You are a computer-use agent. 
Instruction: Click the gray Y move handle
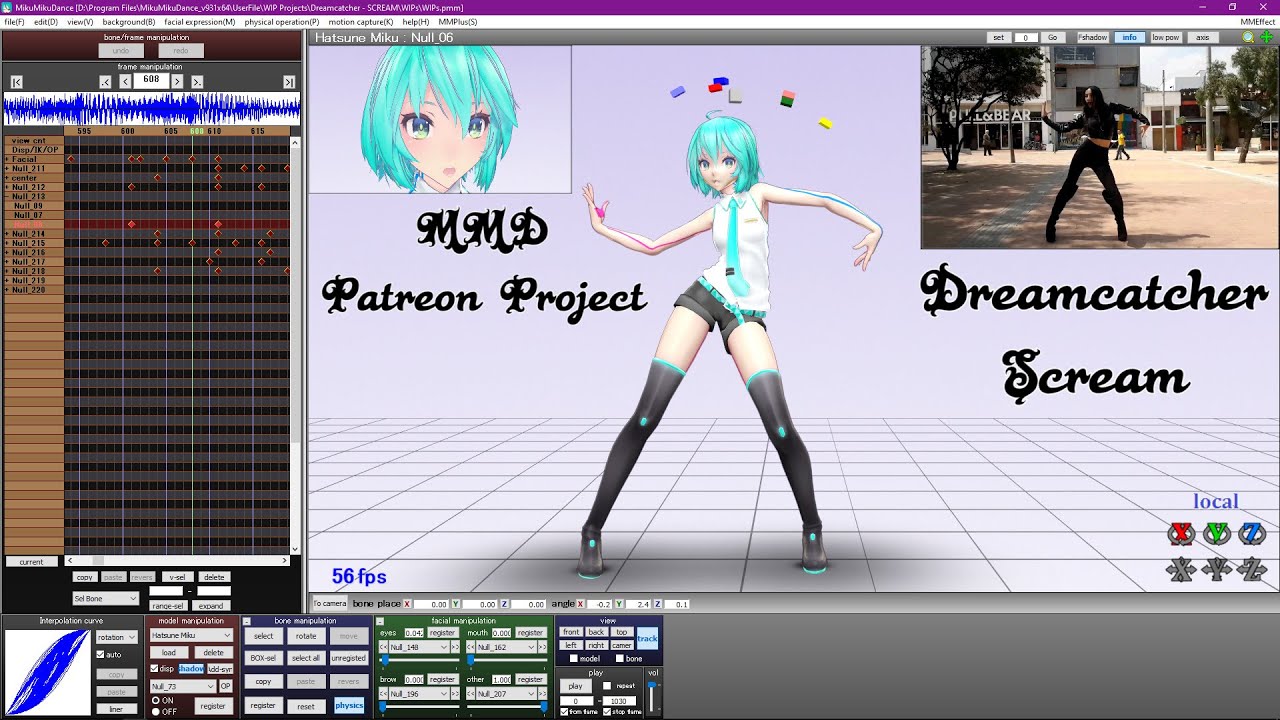1216,571
